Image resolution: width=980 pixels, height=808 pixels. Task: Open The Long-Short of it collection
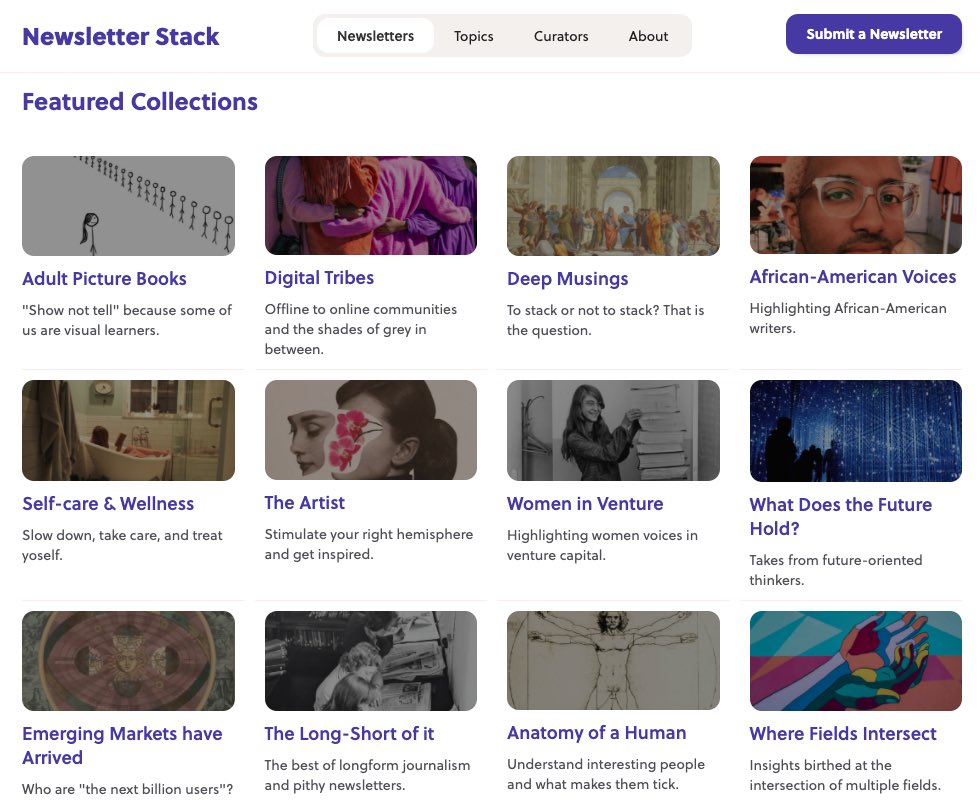pyautogui.click(x=349, y=733)
